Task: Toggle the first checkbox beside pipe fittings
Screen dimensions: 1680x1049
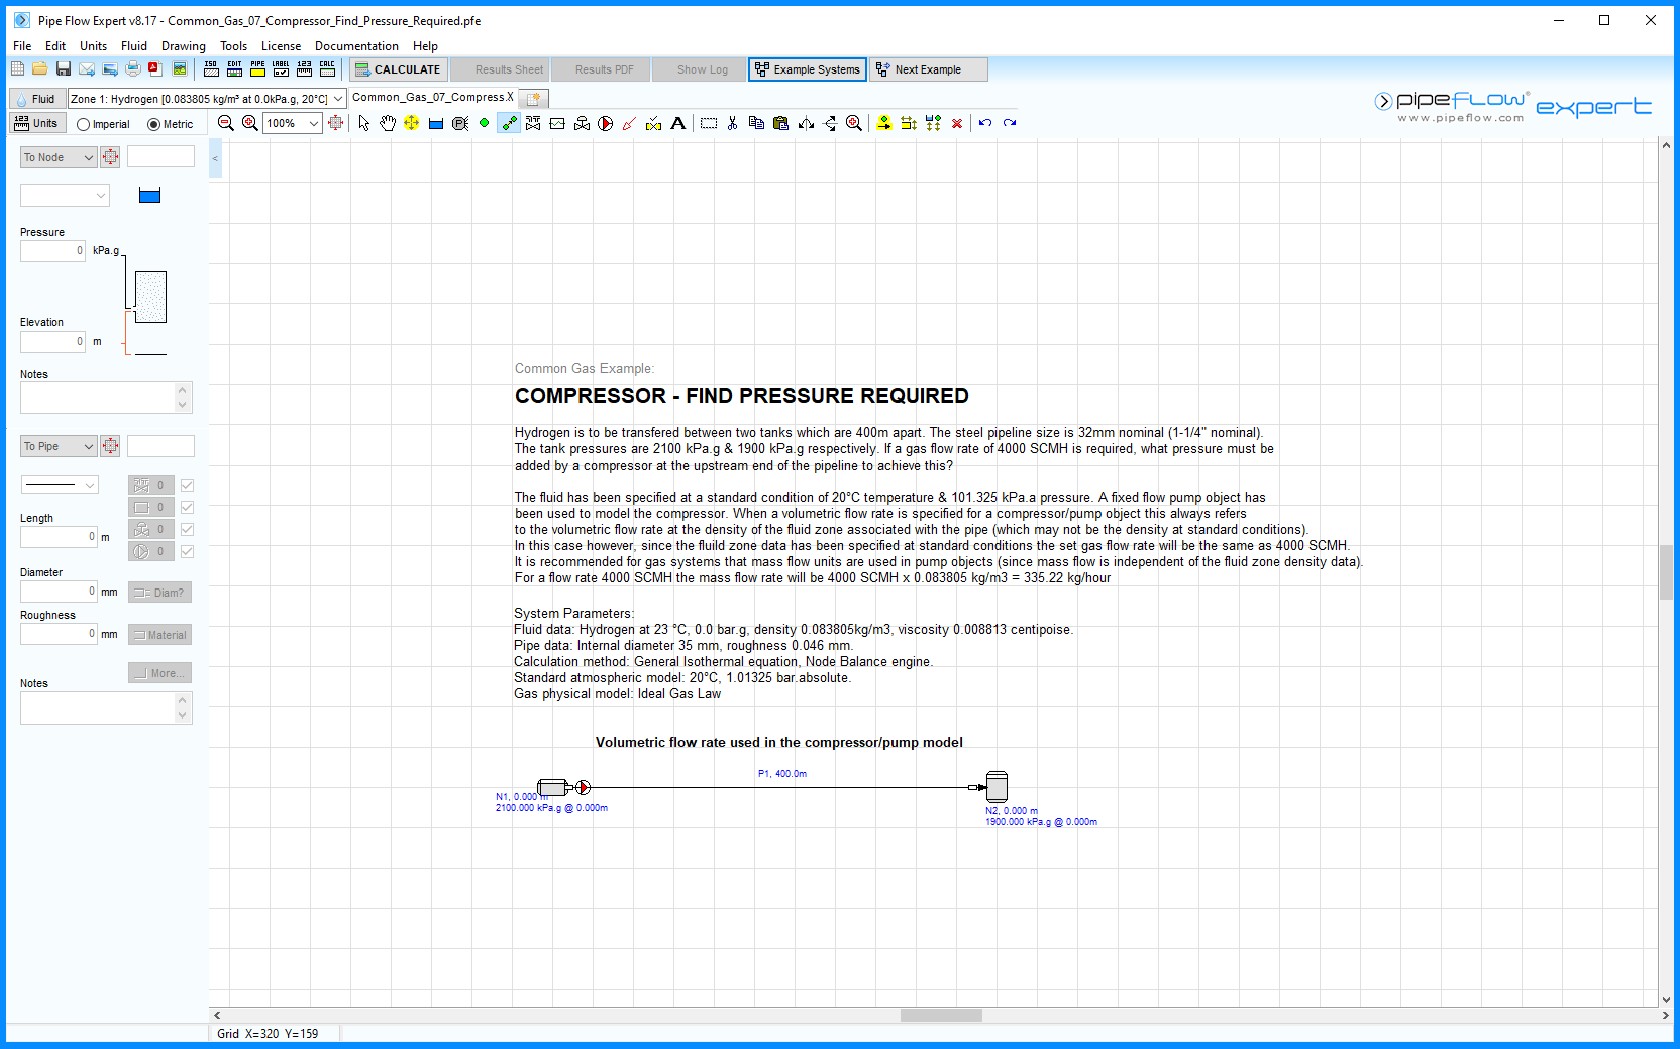Action: tap(187, 485)
